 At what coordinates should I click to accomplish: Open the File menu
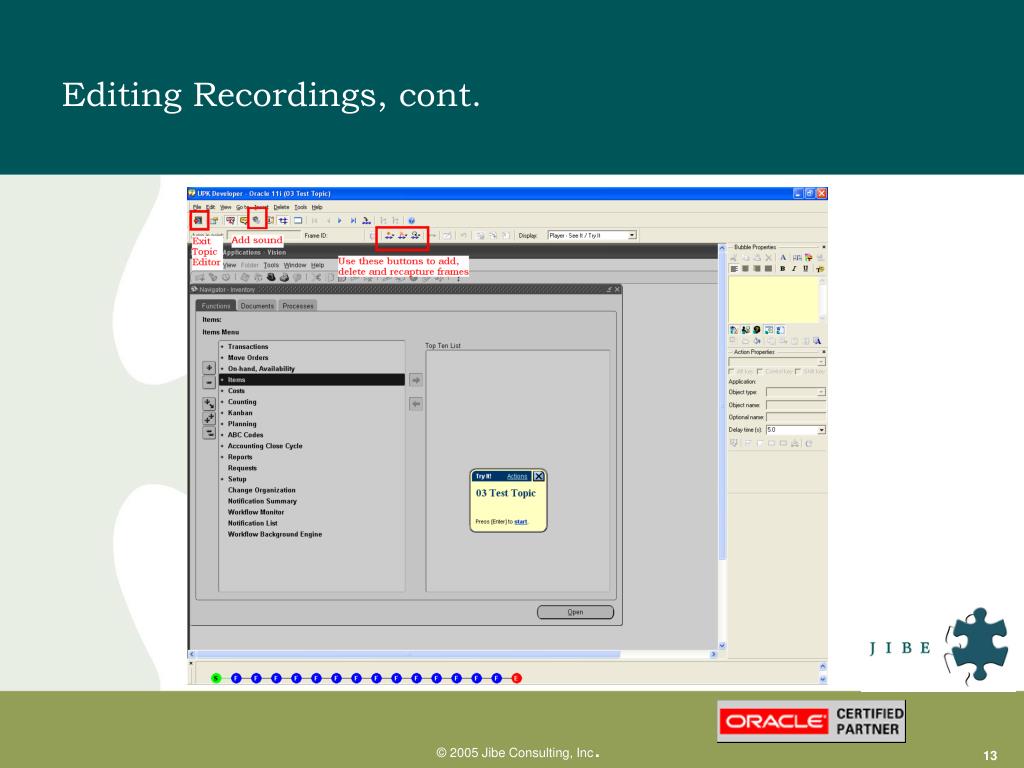click(197, 207)
